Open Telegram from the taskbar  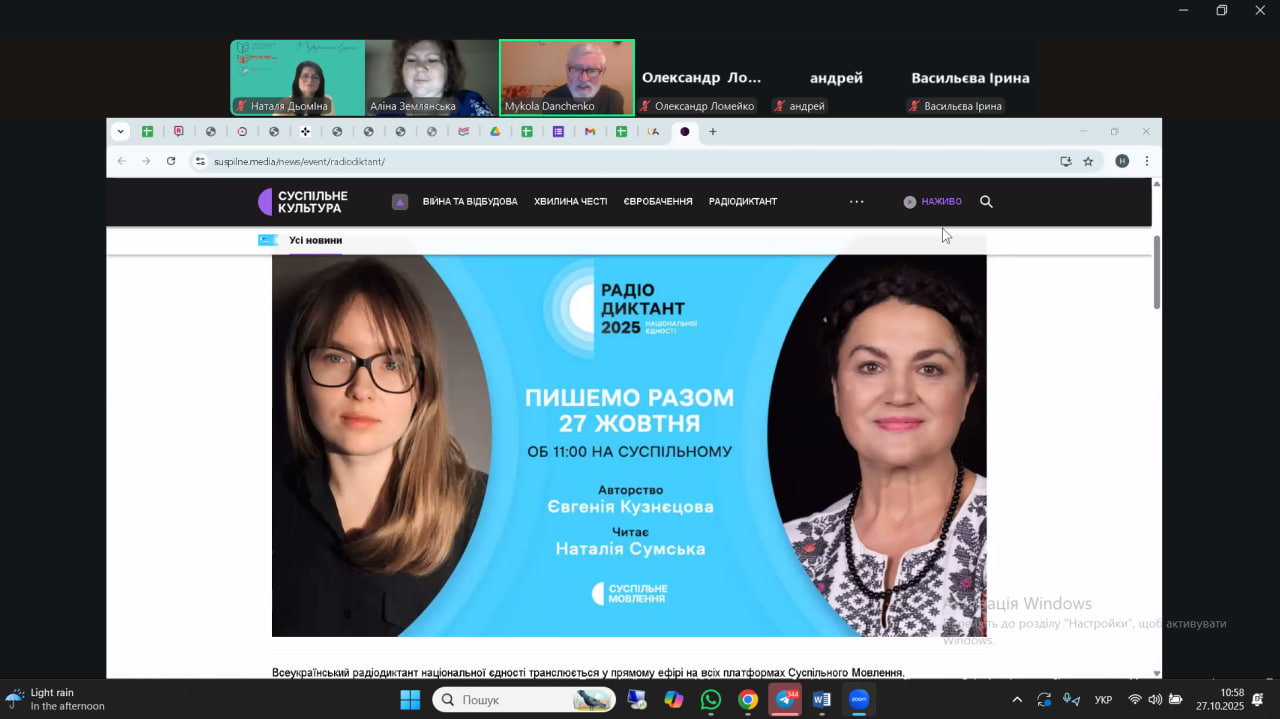(x=785, y=700)
